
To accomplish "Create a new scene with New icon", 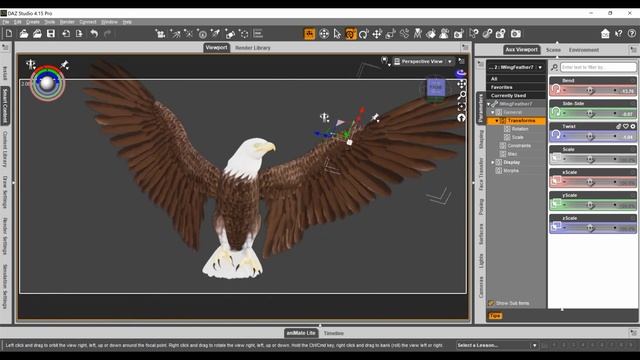I will [x=9, y=33].
